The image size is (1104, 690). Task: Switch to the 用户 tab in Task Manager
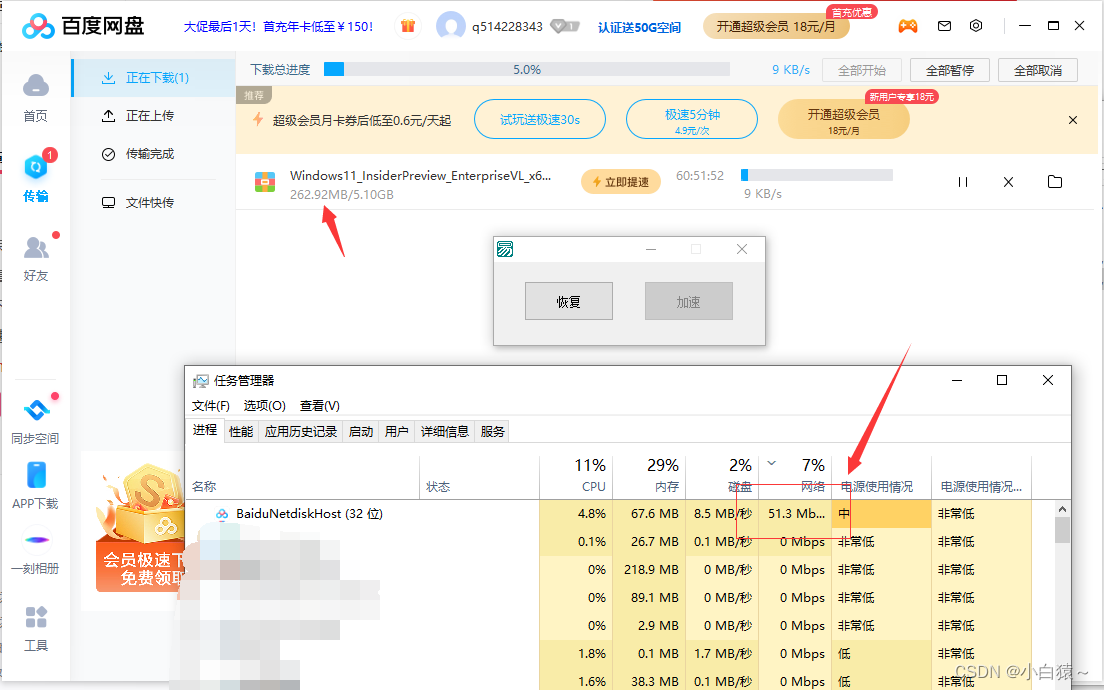396,432
